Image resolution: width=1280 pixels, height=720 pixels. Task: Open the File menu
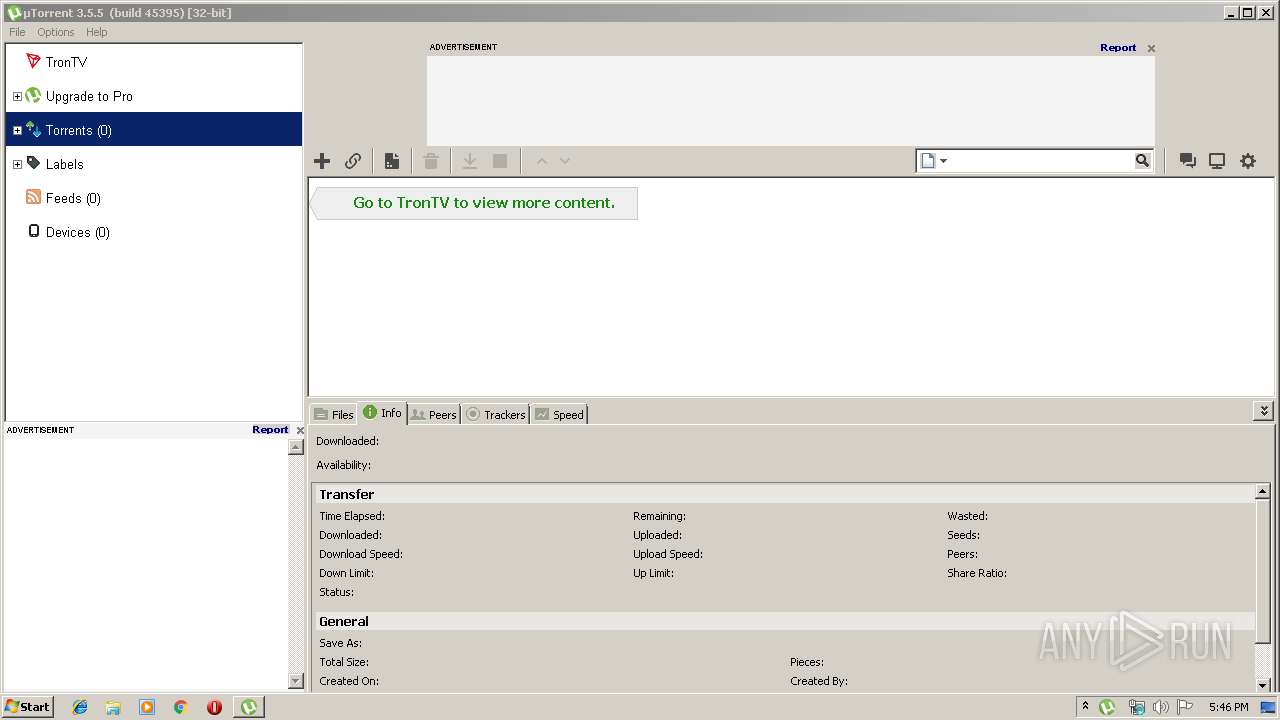(x=17, y=32)
